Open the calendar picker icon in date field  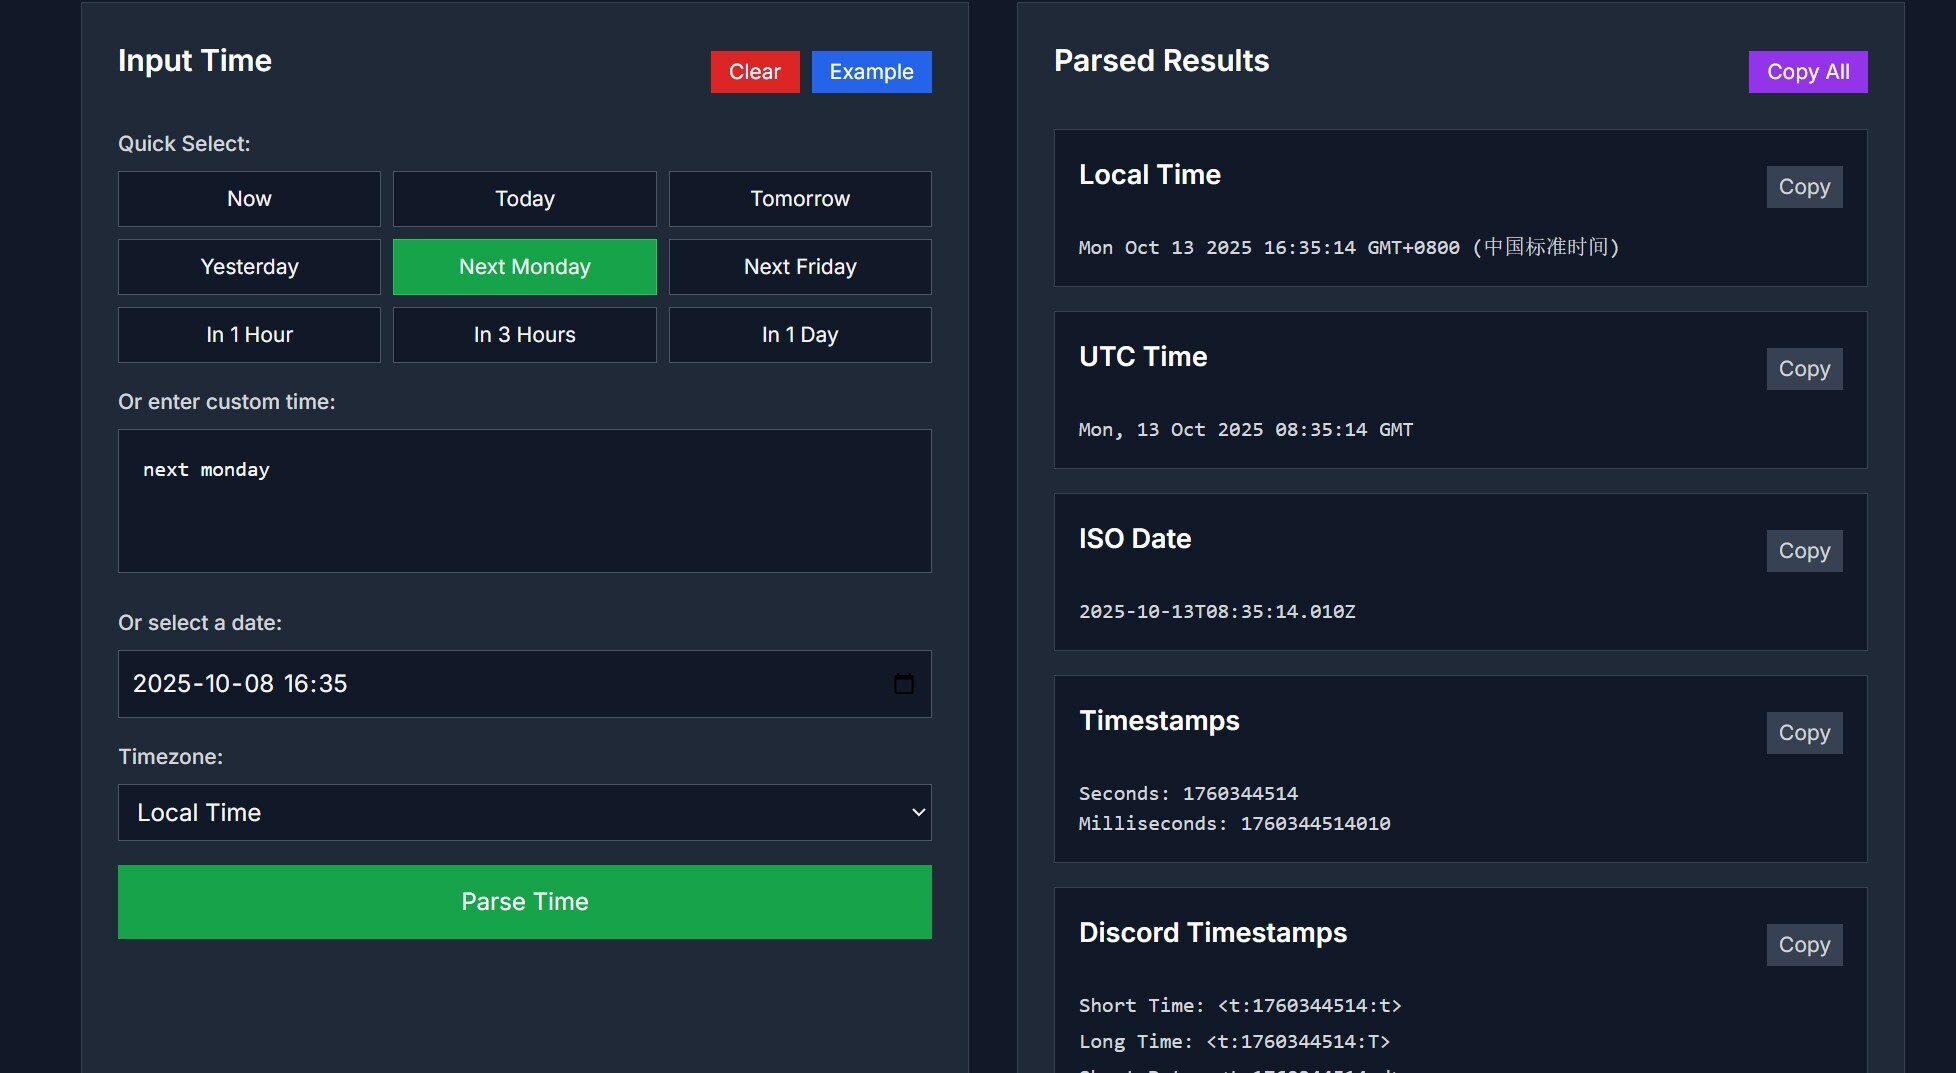(903, 684)
